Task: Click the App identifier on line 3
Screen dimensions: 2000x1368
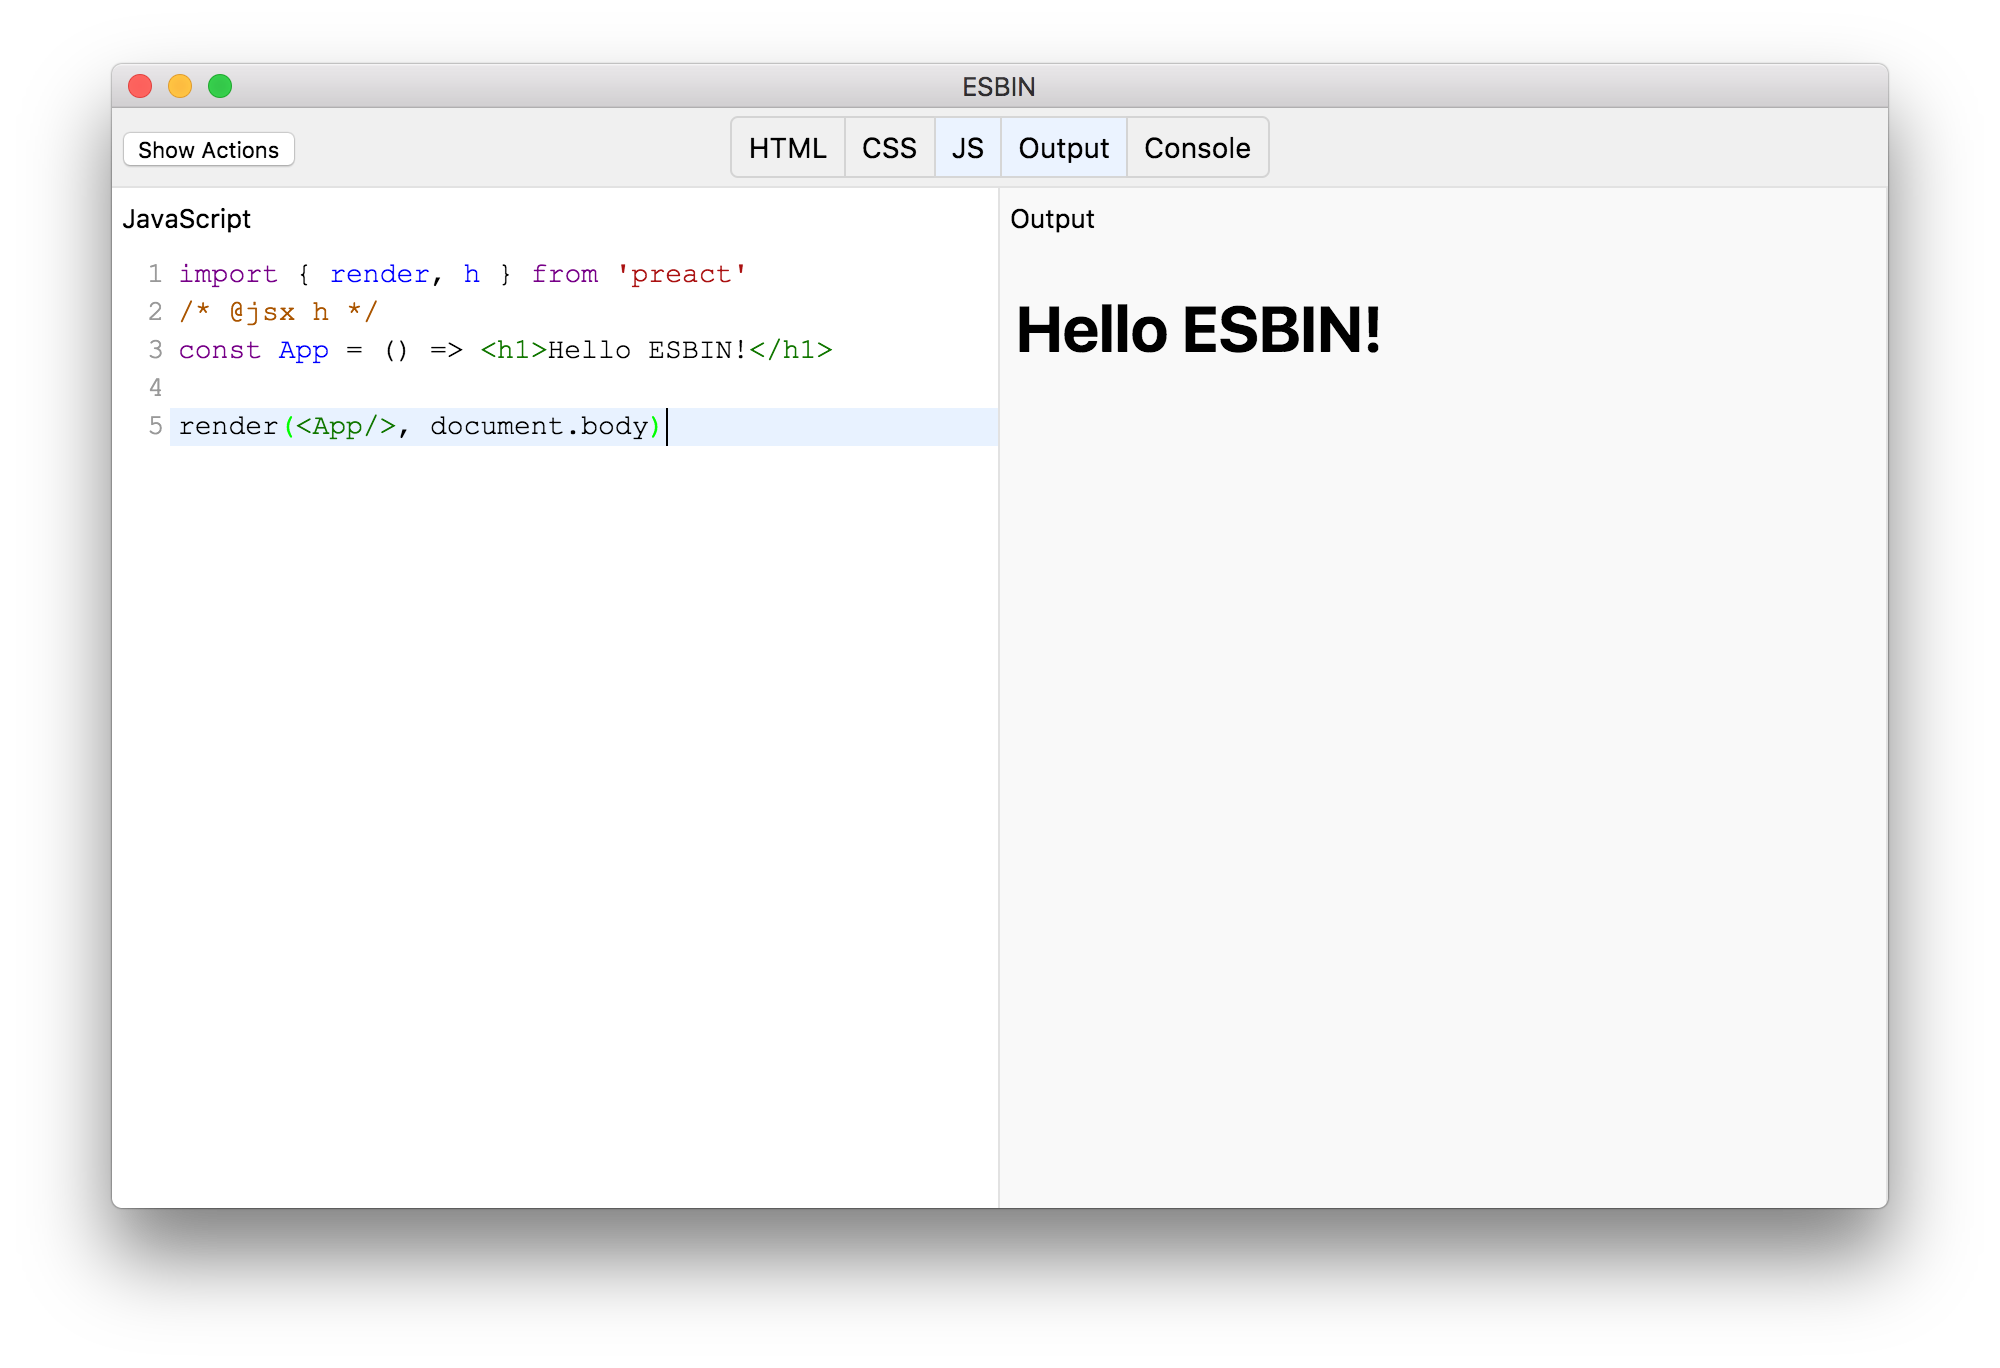Action: tap(303, 350)
